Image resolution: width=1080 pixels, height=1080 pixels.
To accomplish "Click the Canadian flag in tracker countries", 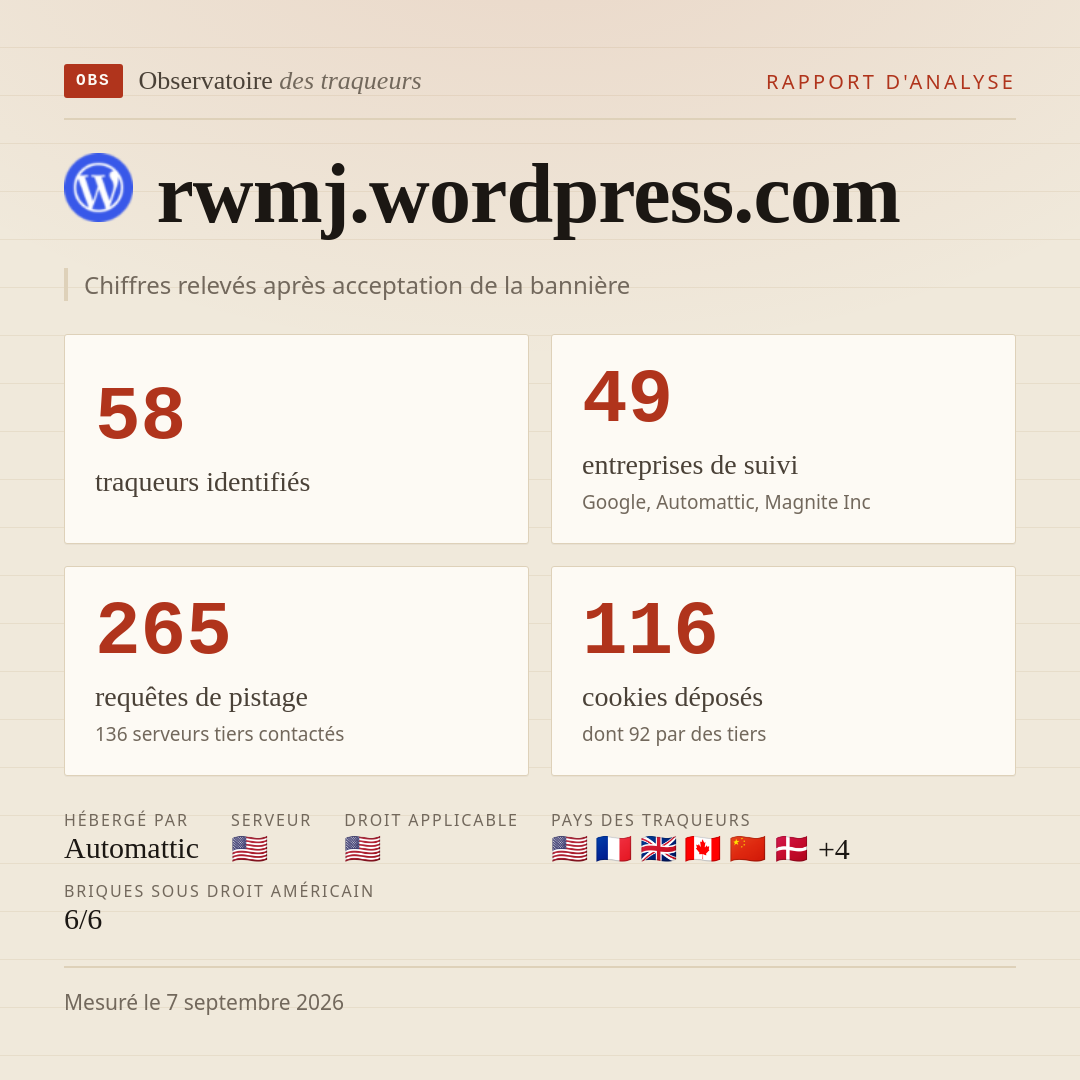I will coord(703,849).
